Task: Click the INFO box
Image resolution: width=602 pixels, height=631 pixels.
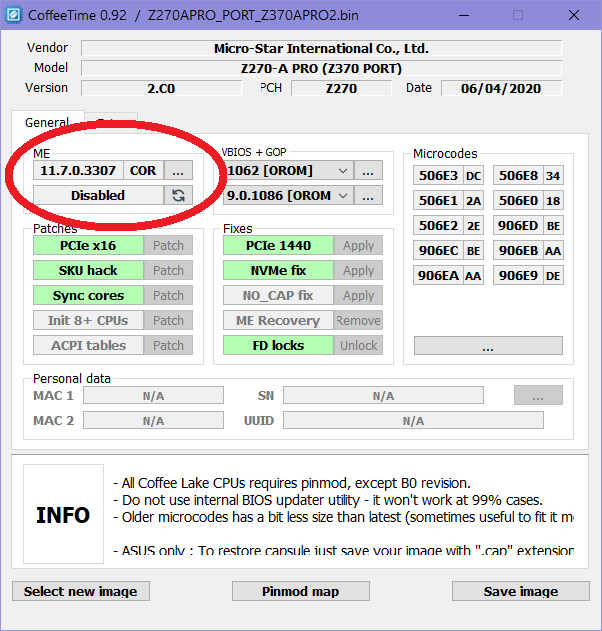Action: pyautogui.click(x=63, y=515)
